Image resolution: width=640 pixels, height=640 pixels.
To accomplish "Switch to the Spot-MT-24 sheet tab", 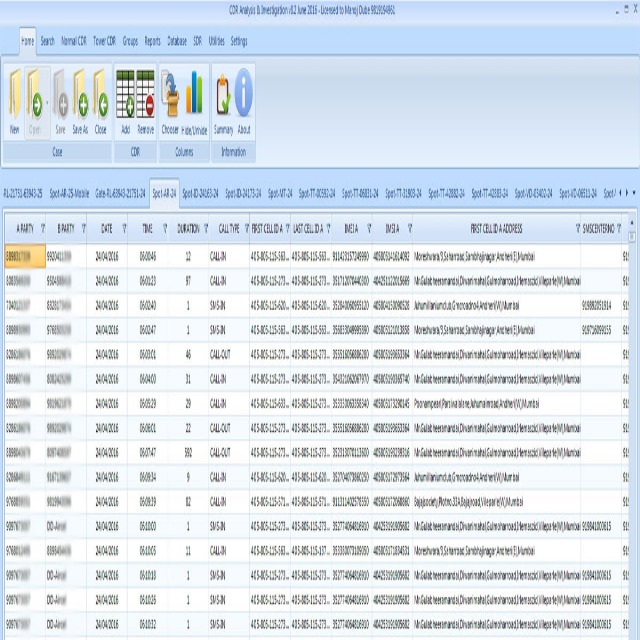I will (x=281, y=192).
